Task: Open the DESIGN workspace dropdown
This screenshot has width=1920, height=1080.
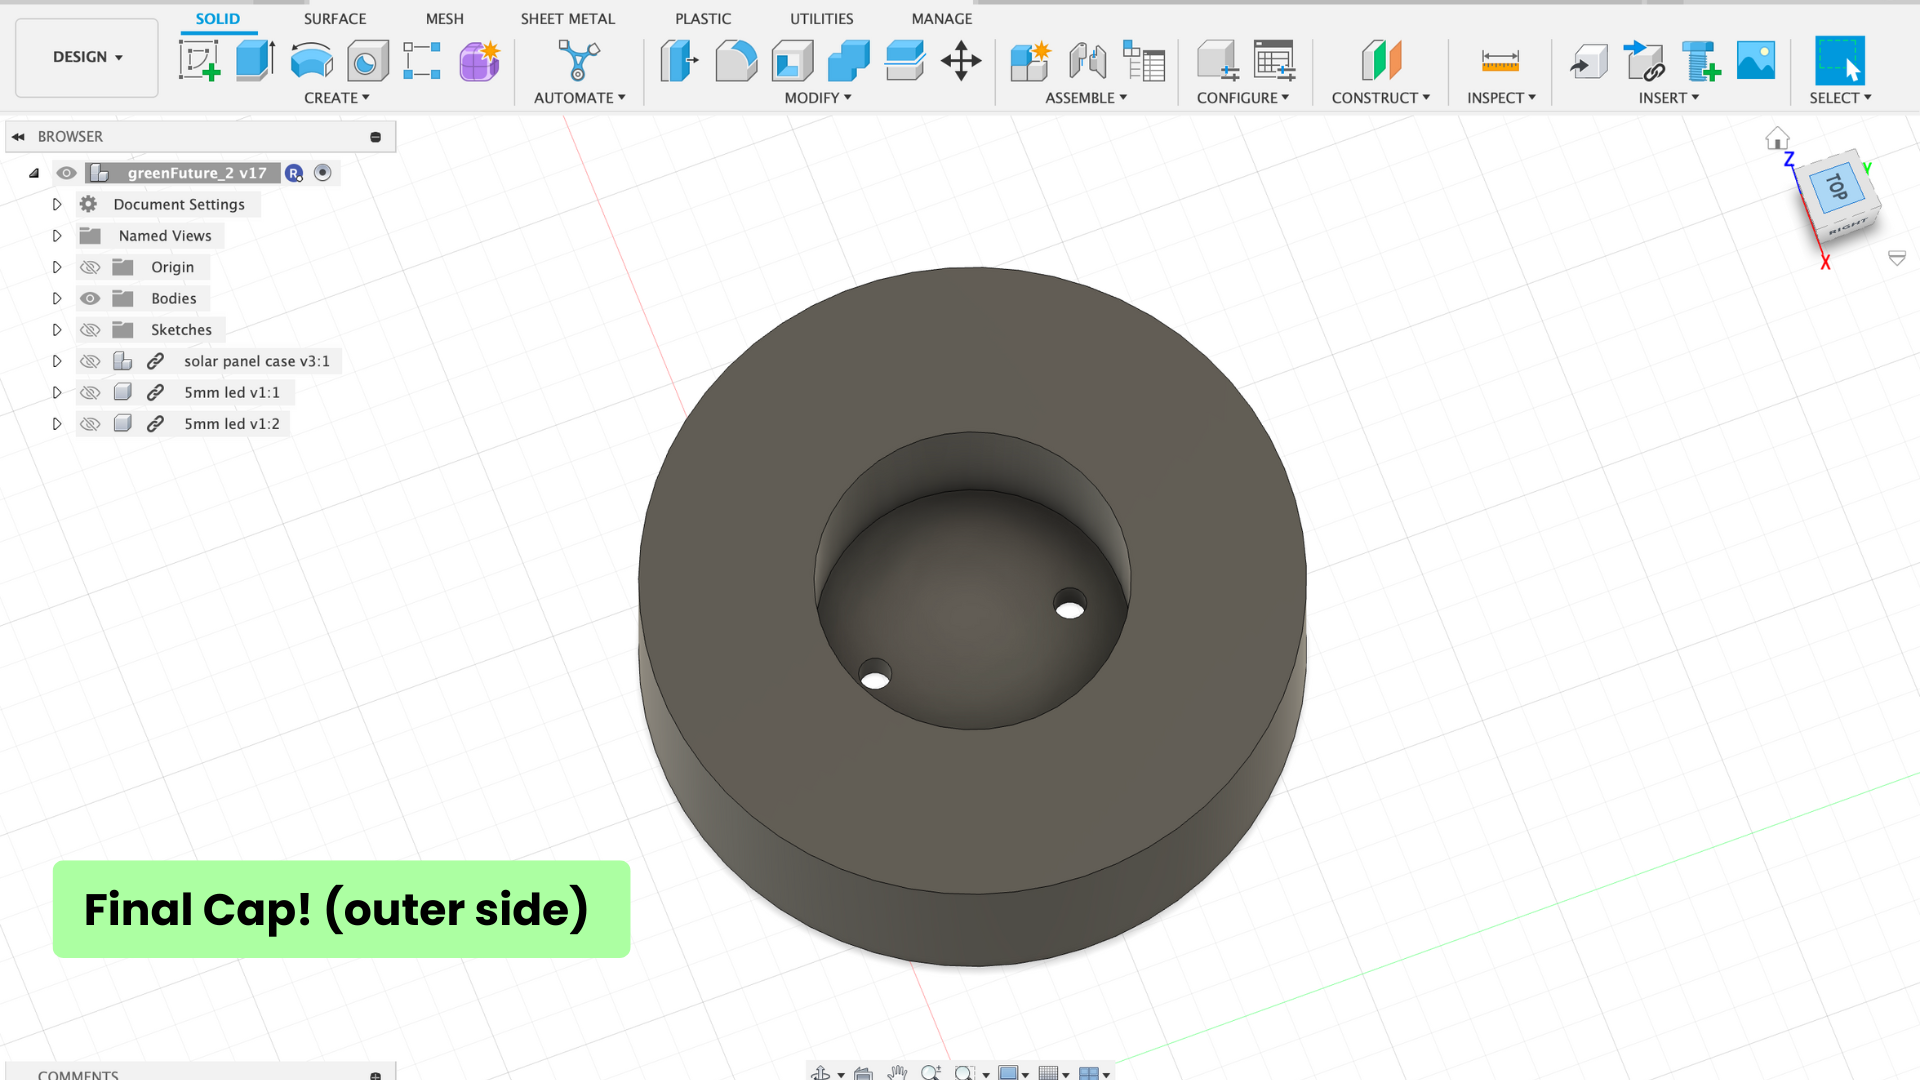Action: 87,57
